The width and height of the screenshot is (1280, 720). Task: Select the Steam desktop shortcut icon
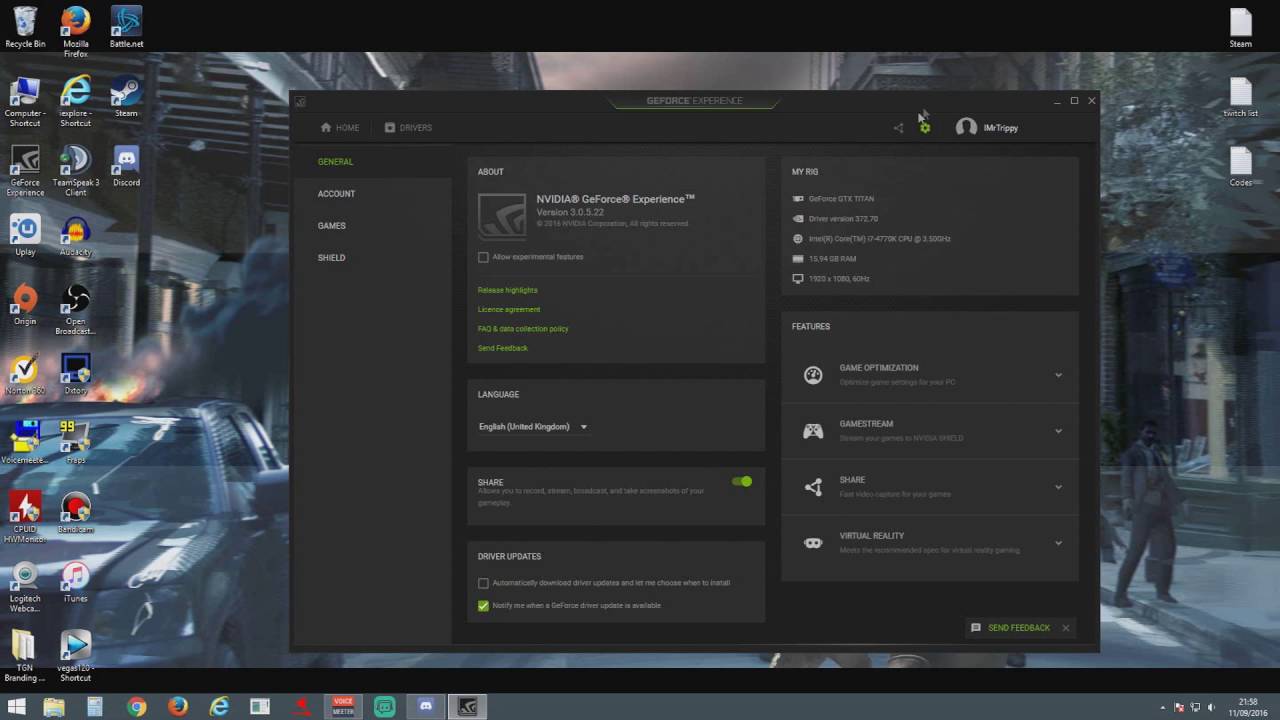point(126,96)
